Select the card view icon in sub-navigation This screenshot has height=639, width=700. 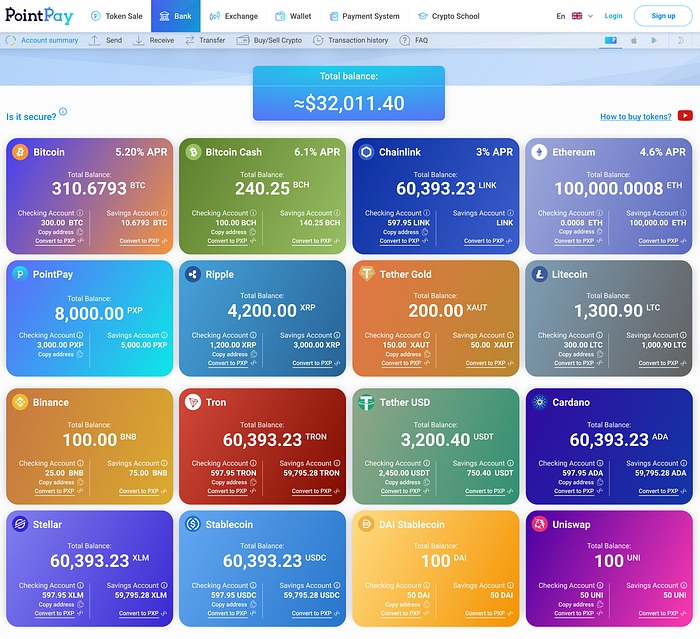611,40
